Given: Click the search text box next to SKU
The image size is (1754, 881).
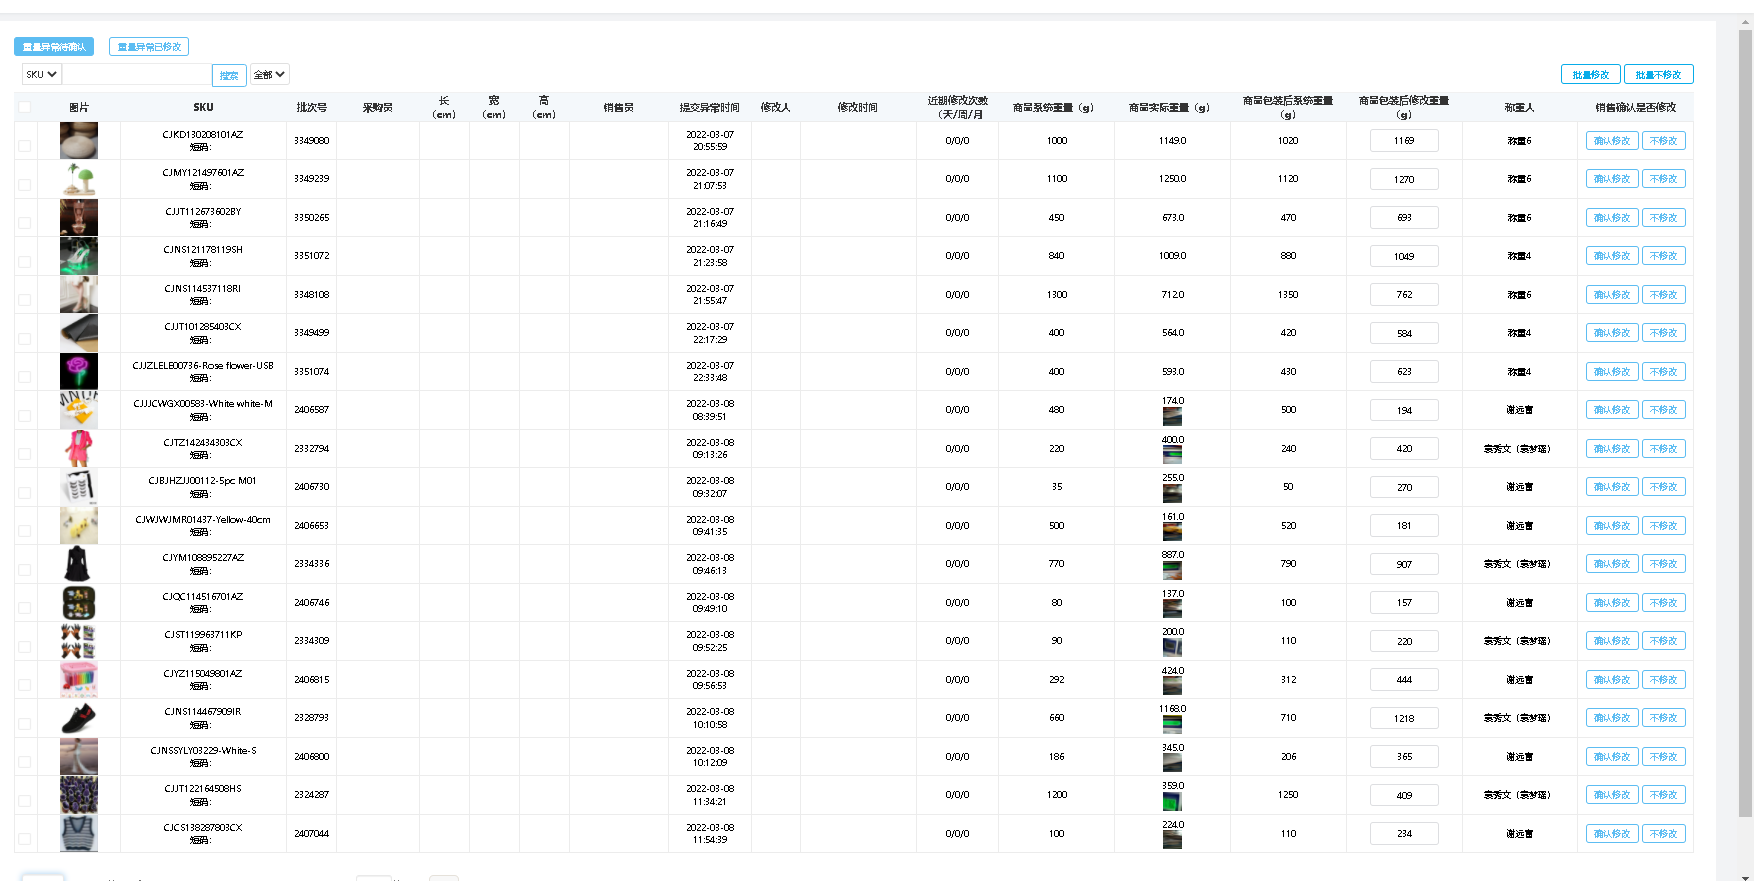Looking at the screenshot, I should coord(137,75).
